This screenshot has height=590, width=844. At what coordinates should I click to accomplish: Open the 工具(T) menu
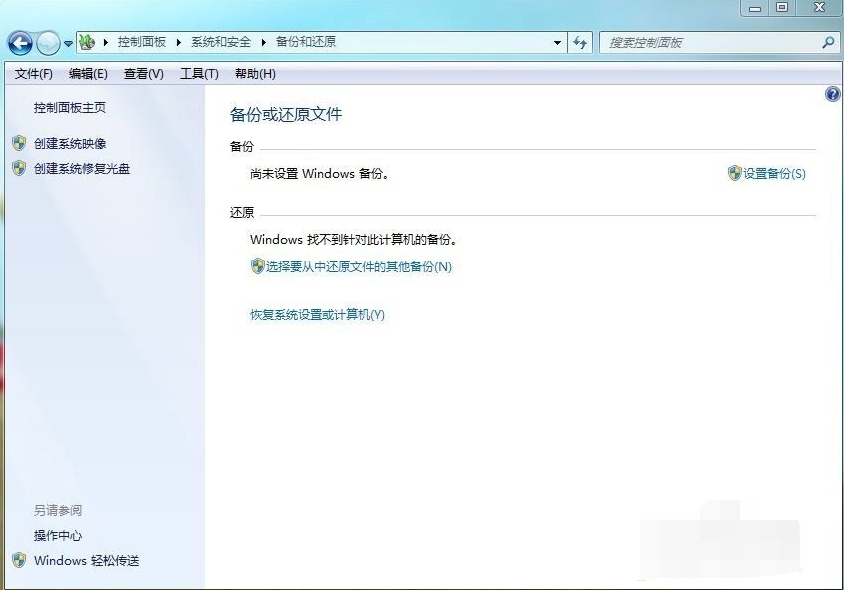199,74
